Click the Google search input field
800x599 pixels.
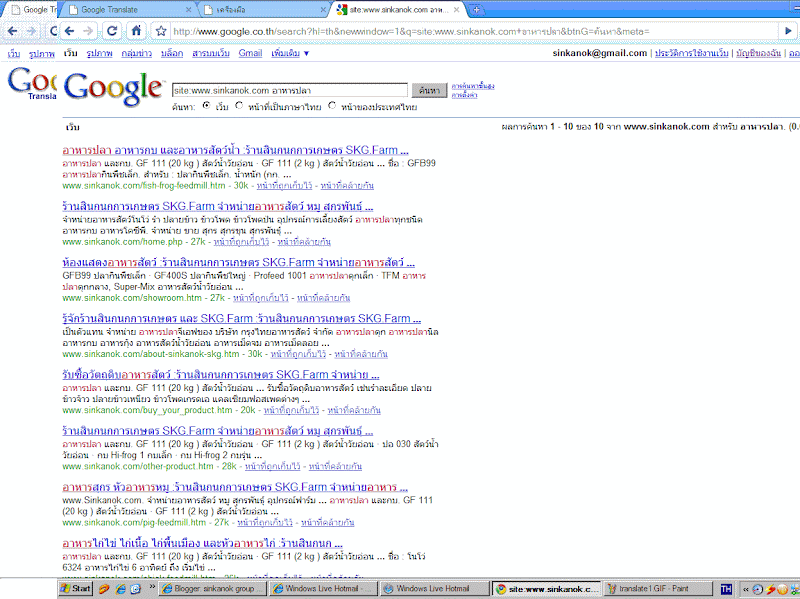click(290, 90)
